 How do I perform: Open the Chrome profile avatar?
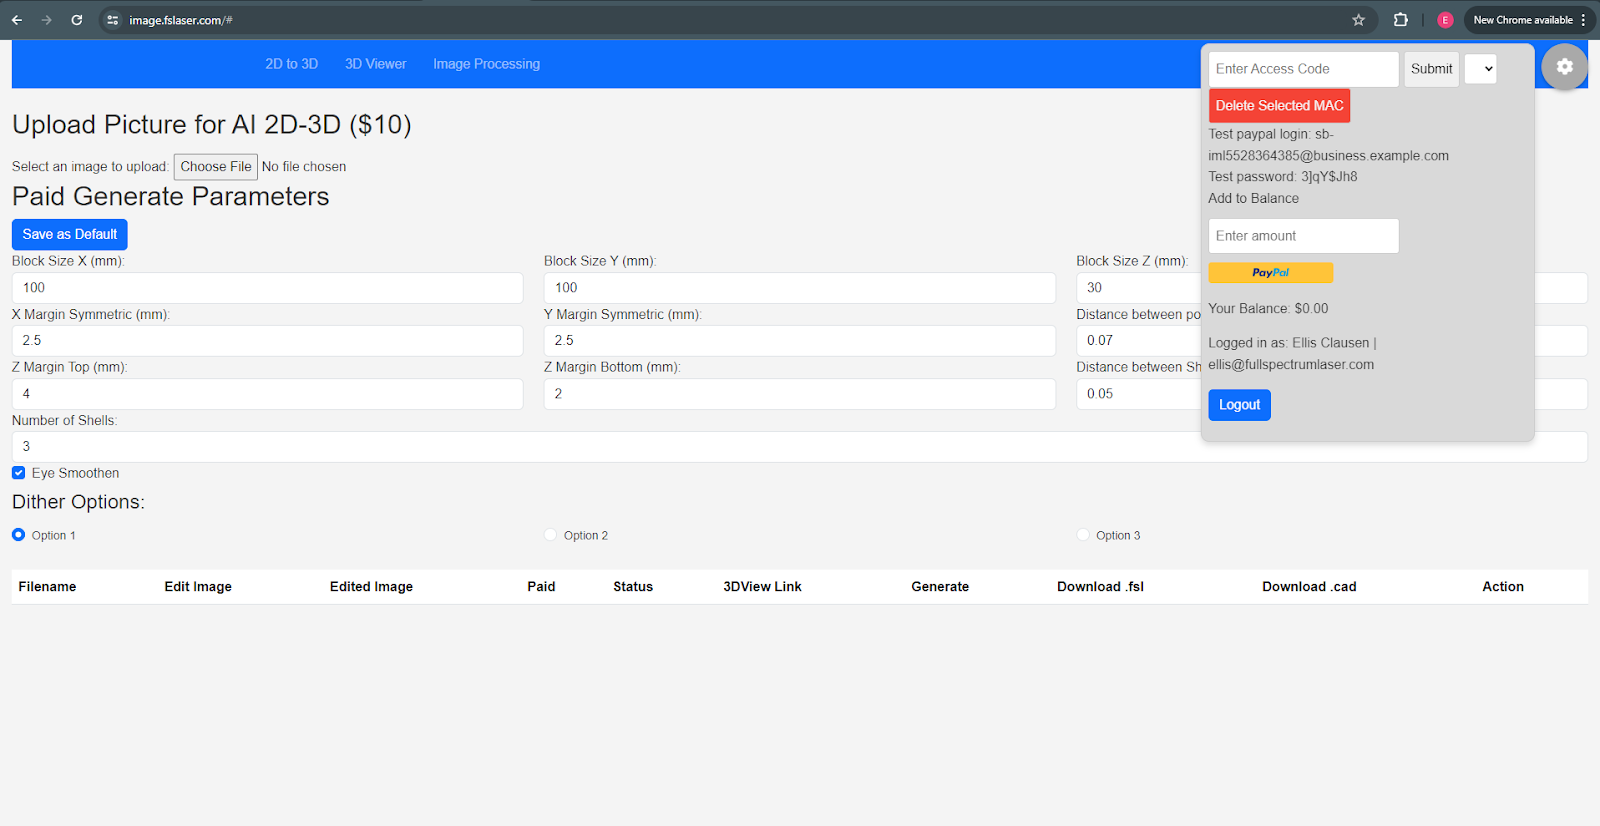(x=1444, y=20)
